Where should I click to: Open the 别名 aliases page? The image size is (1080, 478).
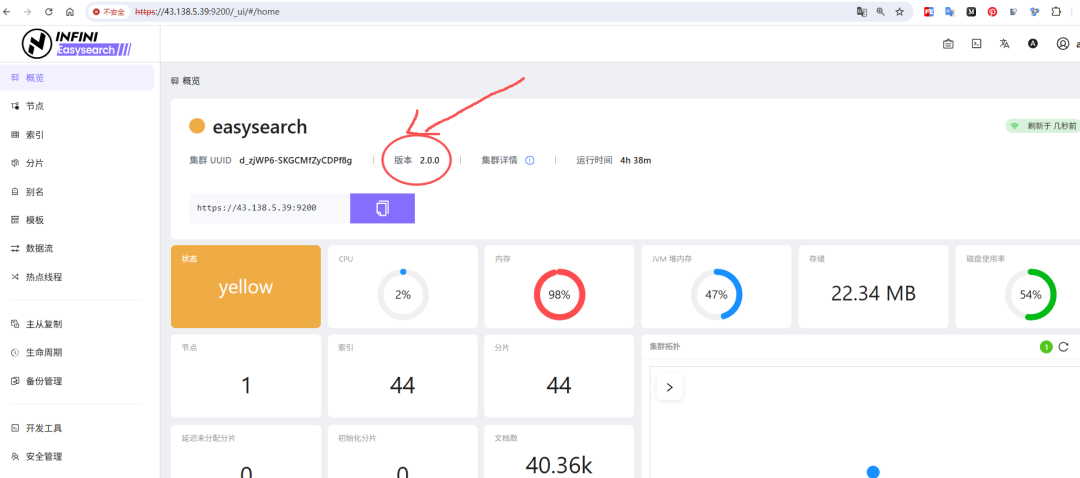(x=77, y=192)
